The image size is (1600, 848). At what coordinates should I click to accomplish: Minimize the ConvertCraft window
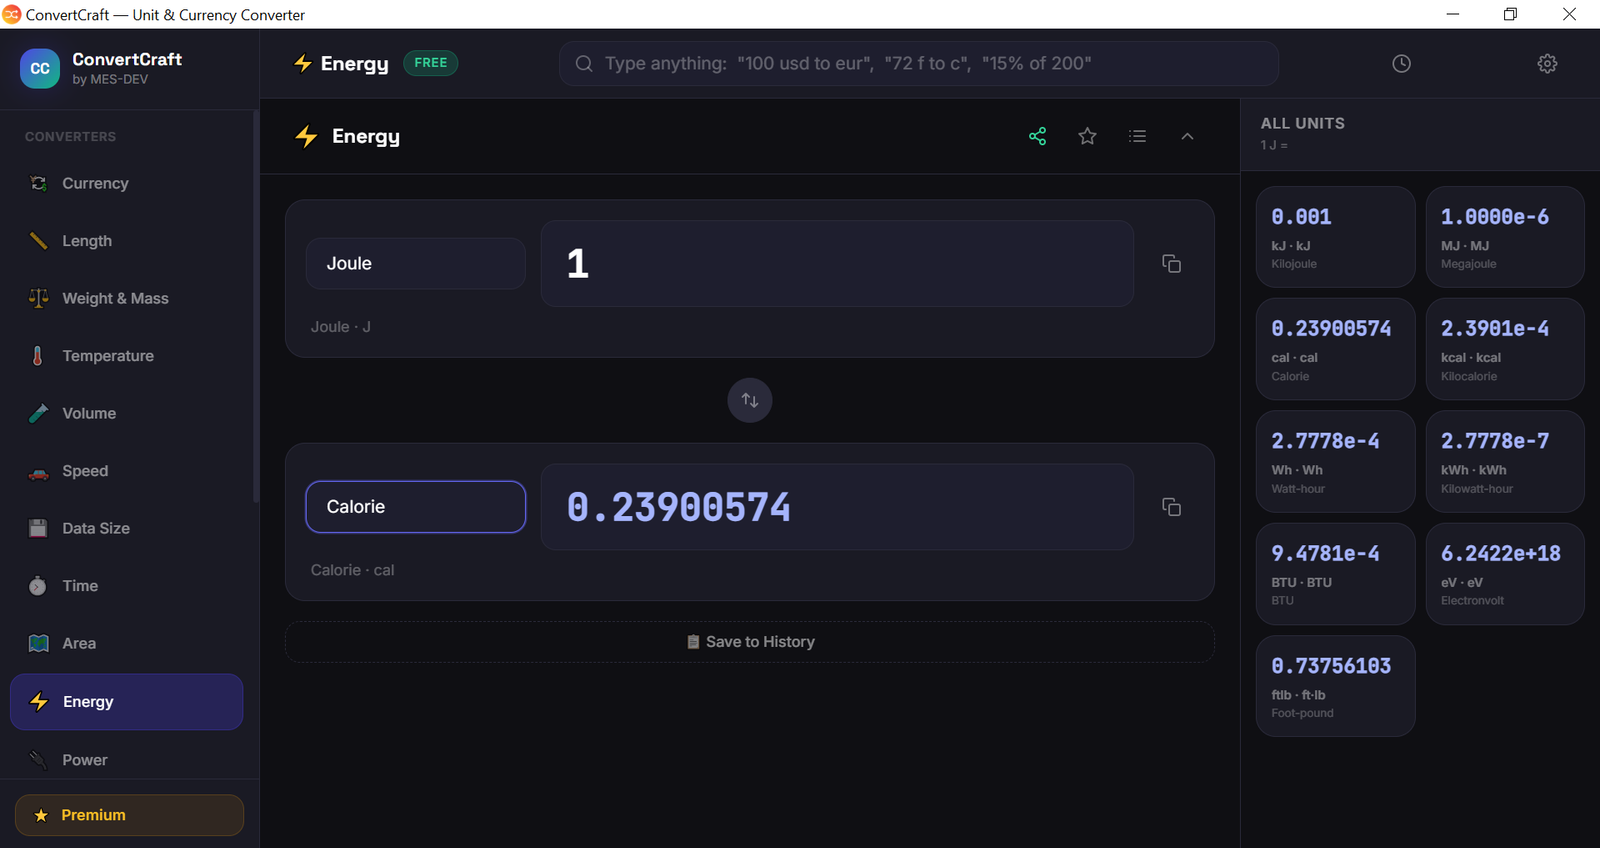pos(1453,14)
